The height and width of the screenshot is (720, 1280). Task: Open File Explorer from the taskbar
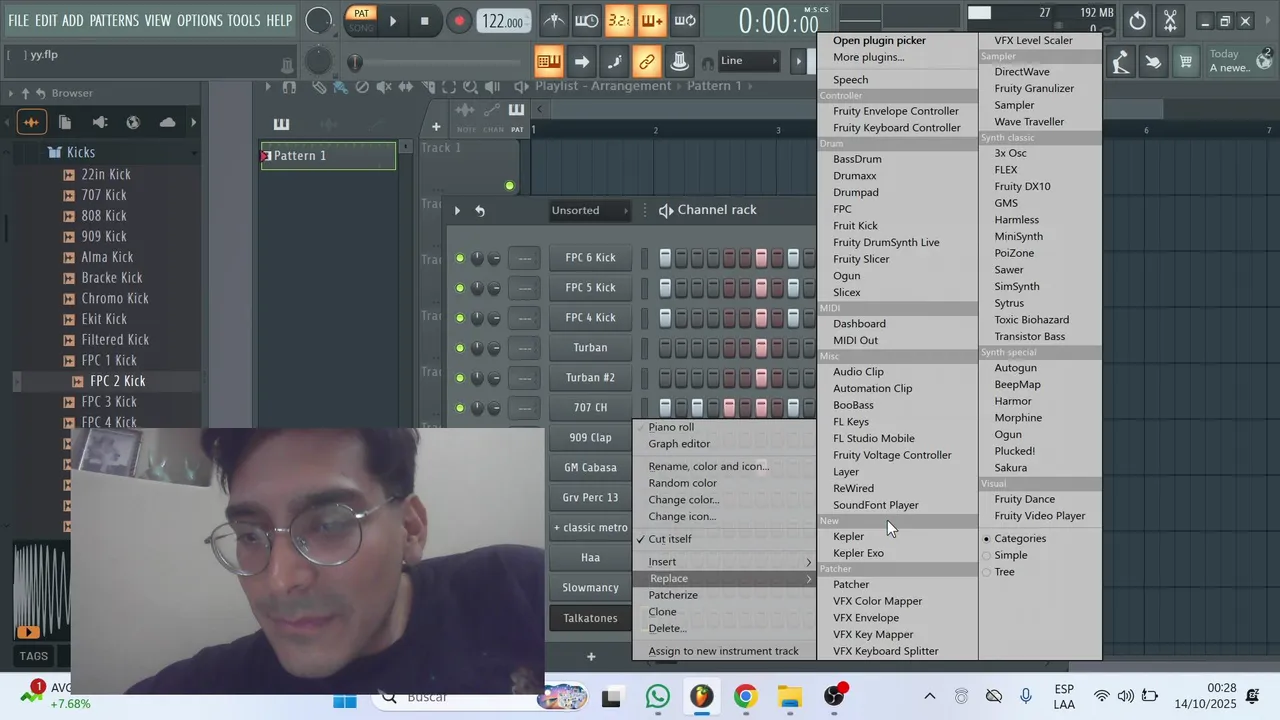click(790, 697)
